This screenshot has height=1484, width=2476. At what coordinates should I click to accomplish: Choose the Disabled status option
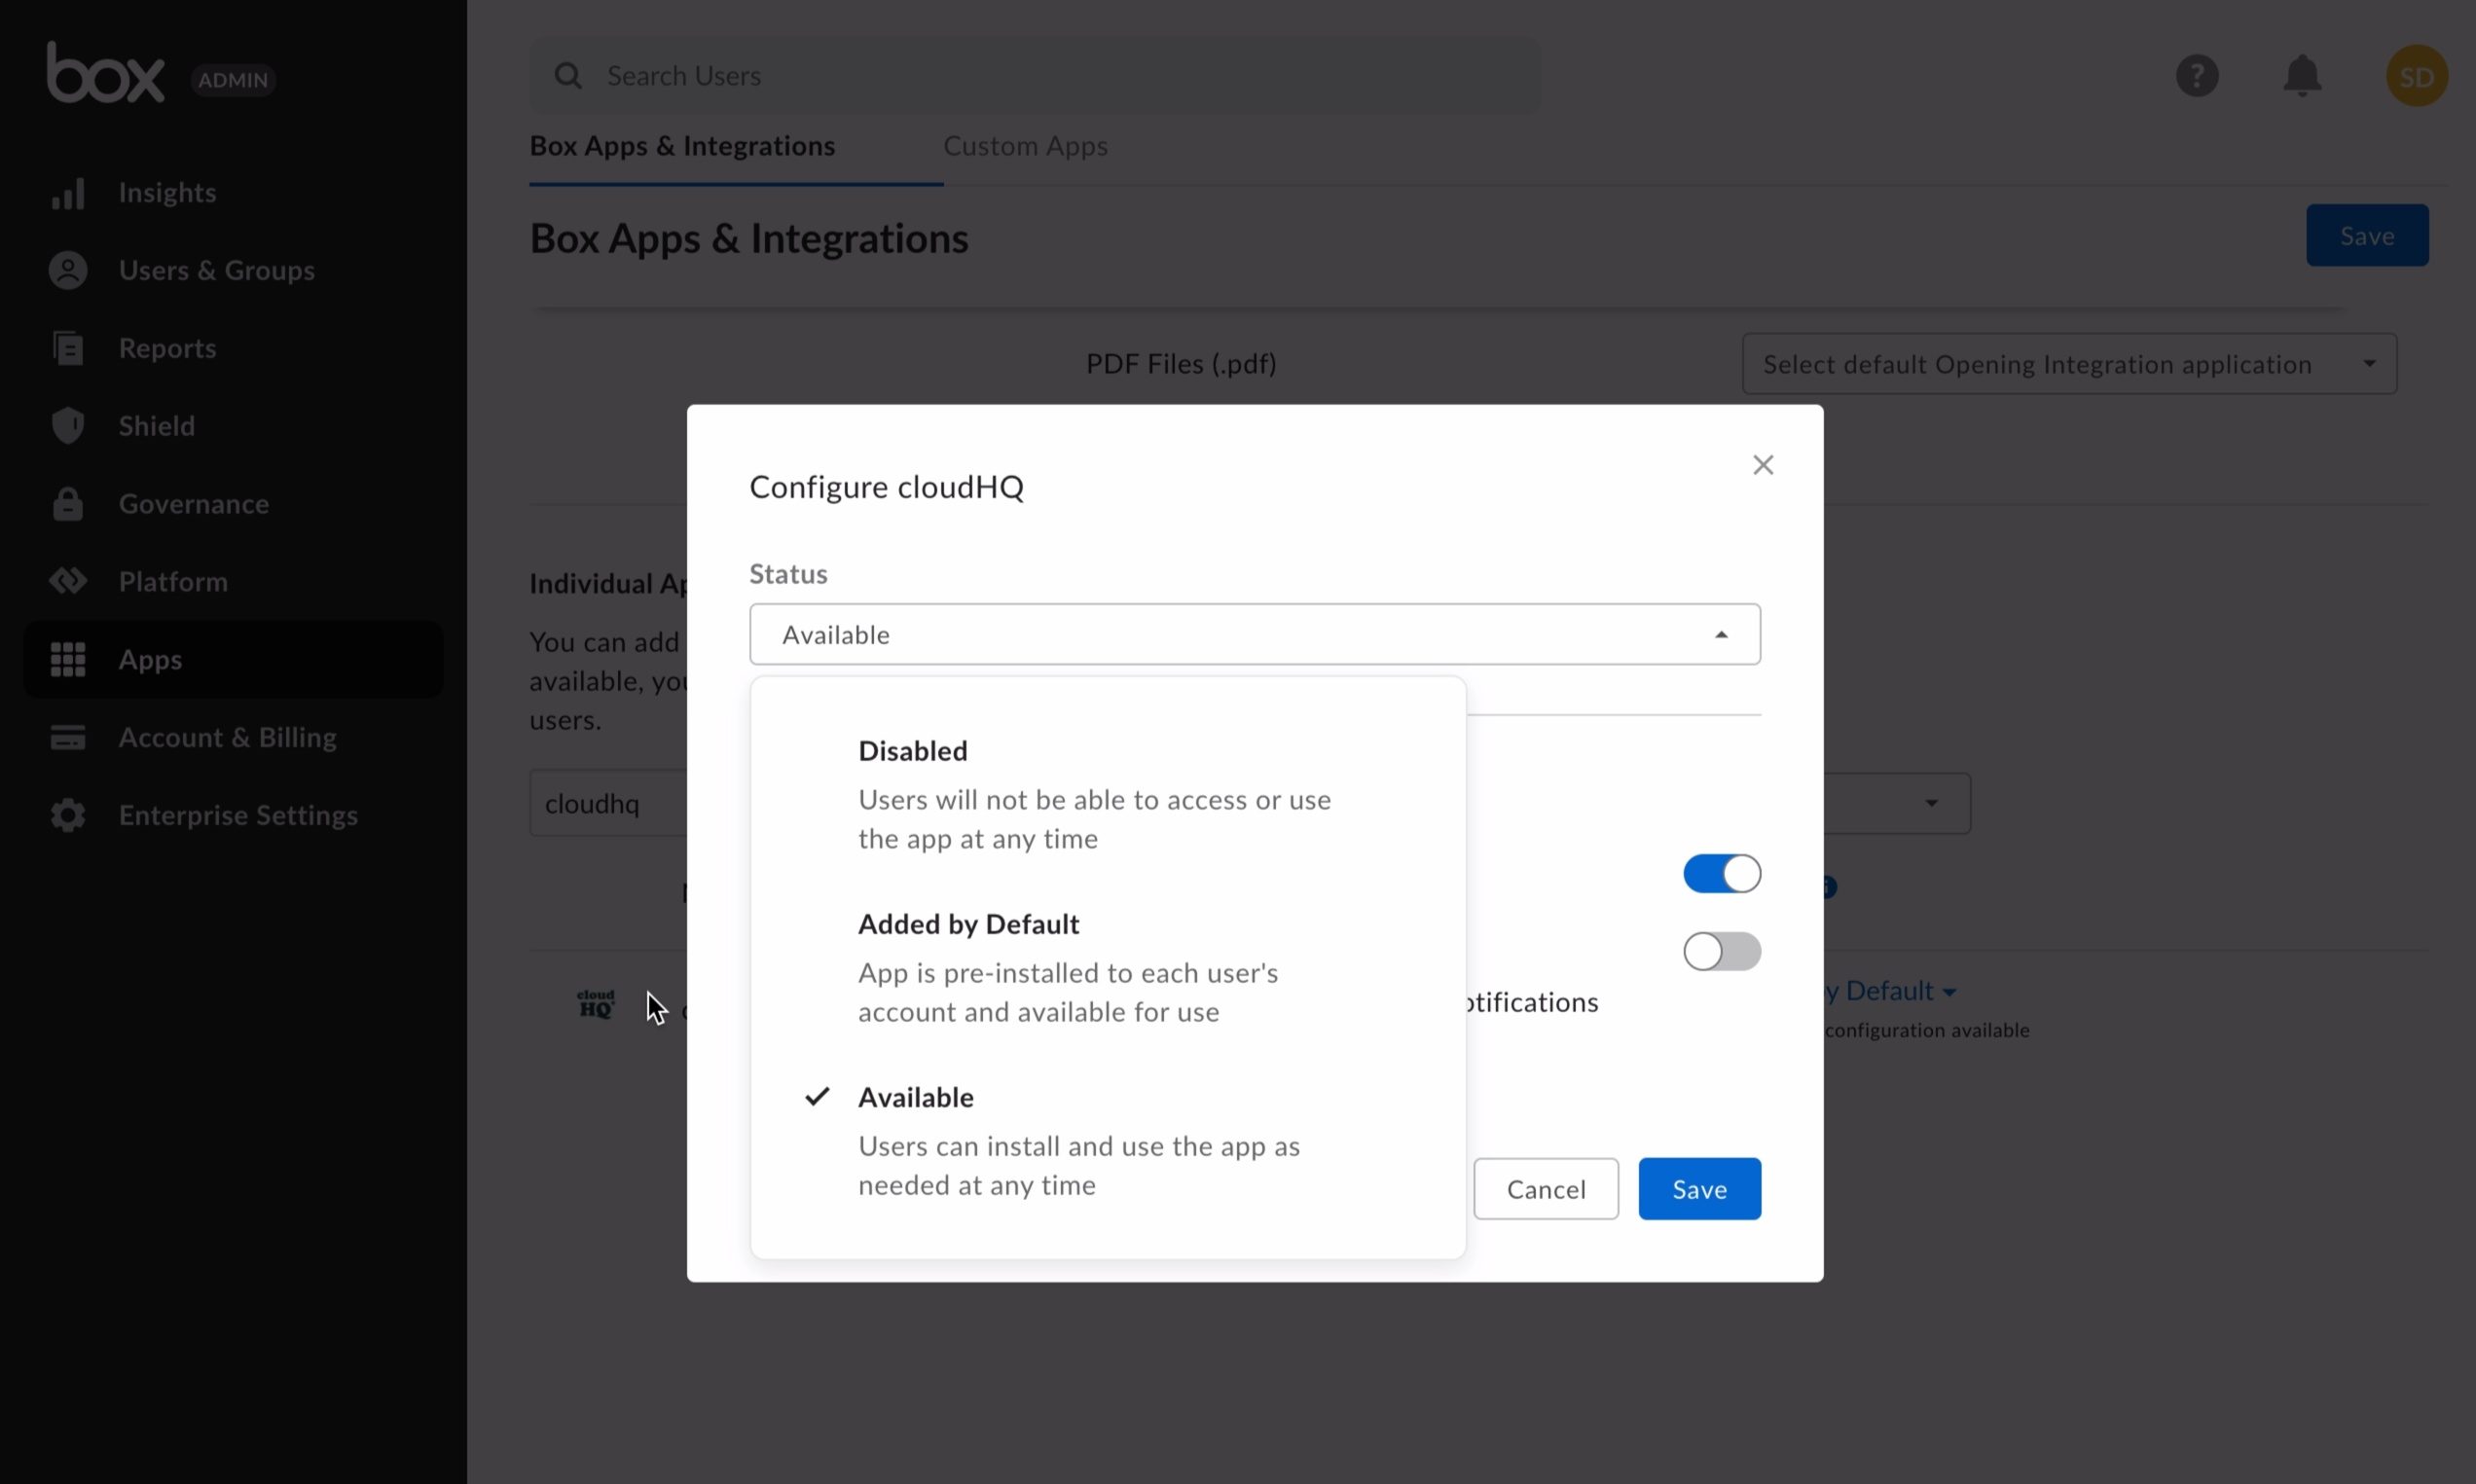point(1108,794)
